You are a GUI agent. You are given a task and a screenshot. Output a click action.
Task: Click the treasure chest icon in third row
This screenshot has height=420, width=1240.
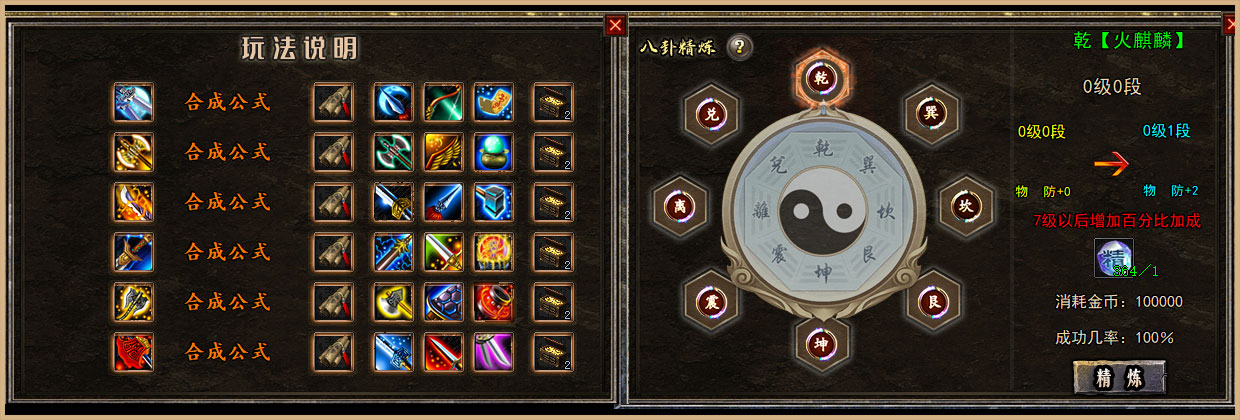[552, 202]
